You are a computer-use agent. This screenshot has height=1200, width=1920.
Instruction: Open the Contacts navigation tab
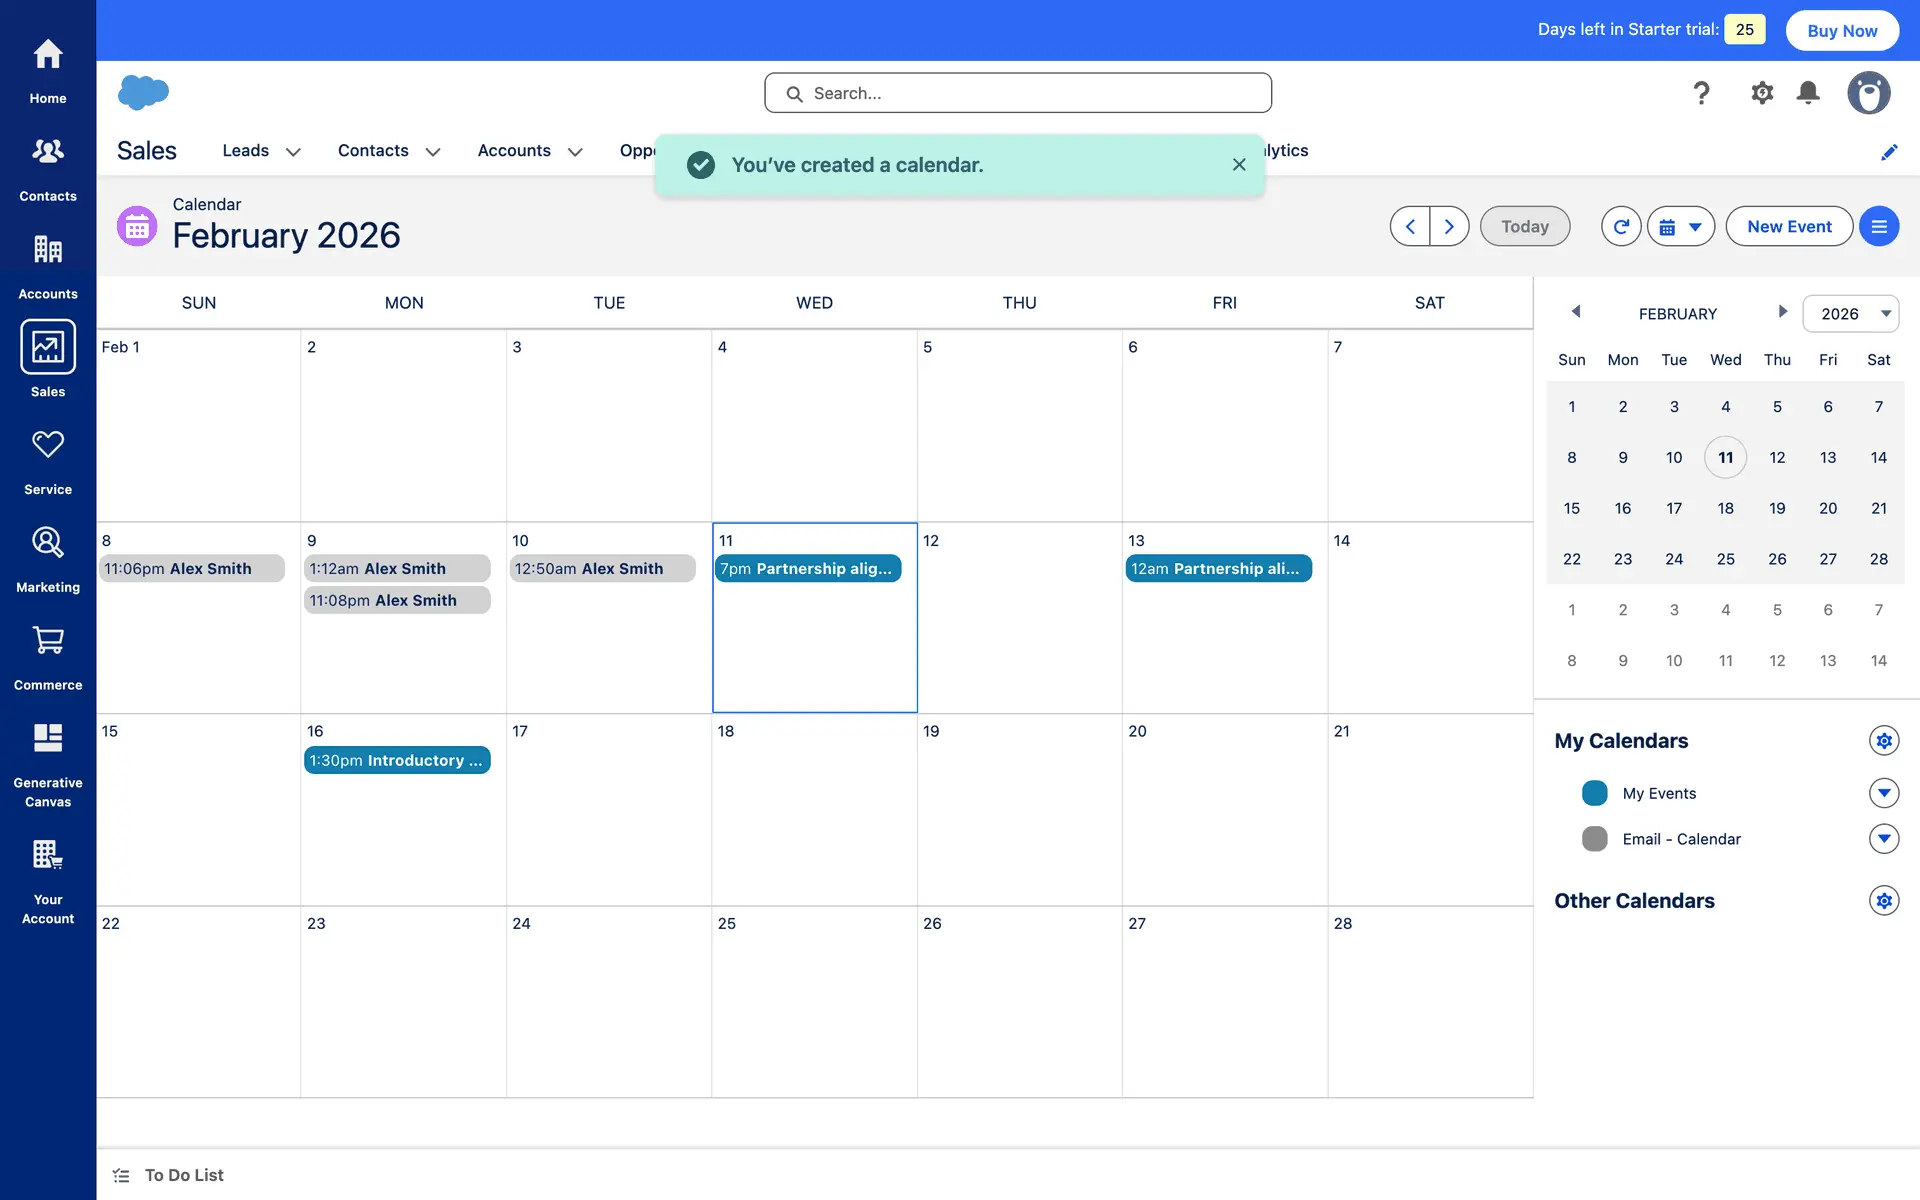coord(372,150)
